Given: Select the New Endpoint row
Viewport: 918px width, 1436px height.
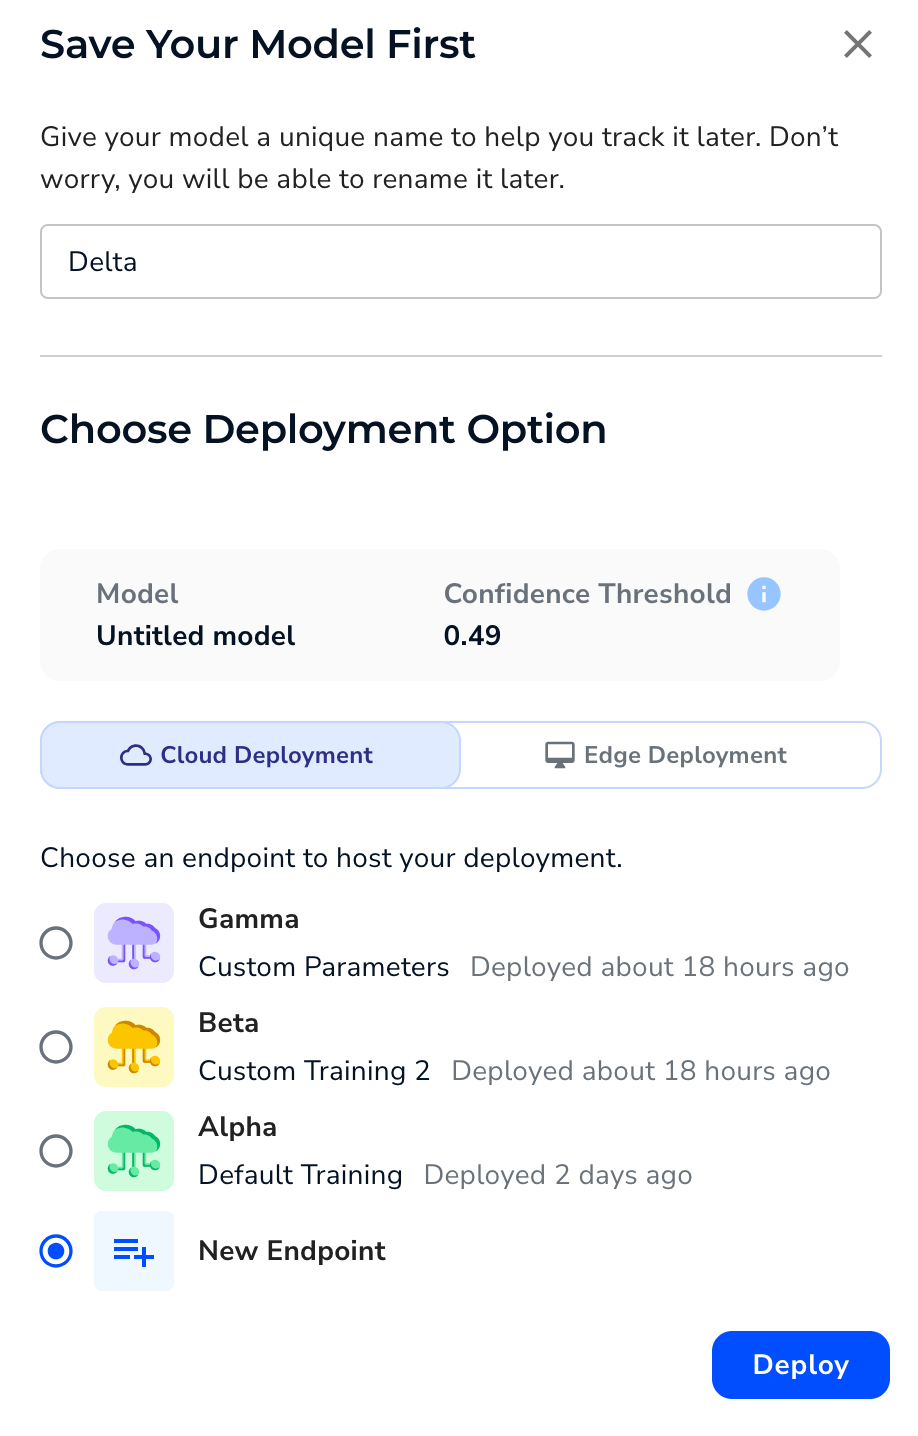Looking at the screenshot, I should tap(291, 1251).
